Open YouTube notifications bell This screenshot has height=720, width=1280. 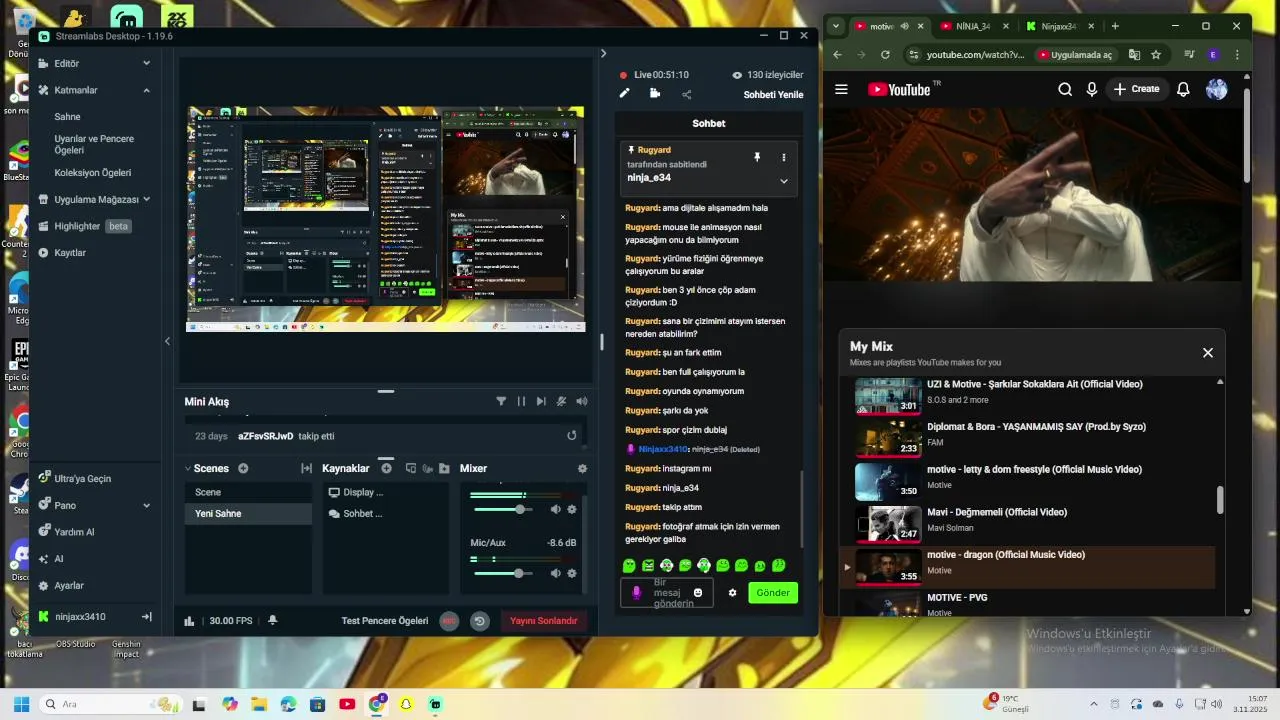tap(1183, 89)
